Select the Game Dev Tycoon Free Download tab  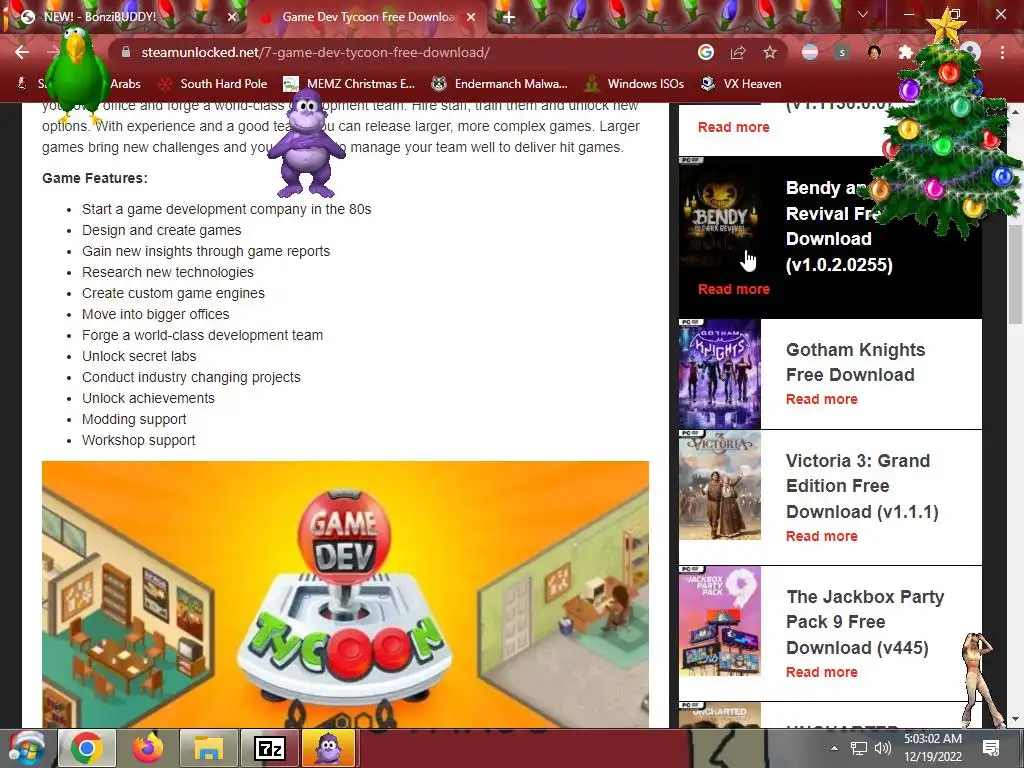pos(368,17)
